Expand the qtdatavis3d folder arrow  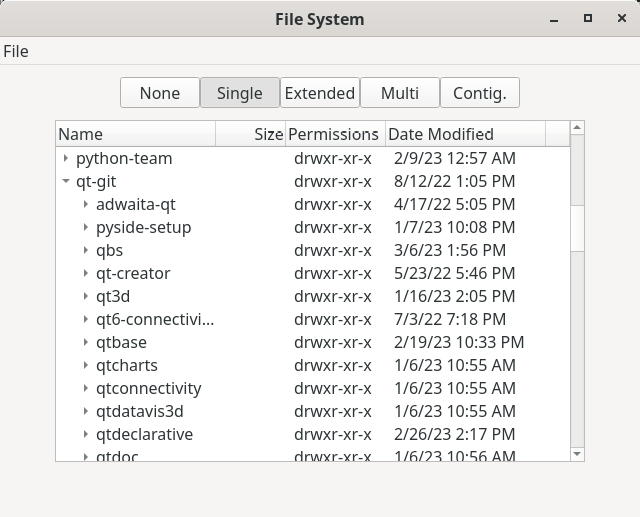click(x=86, y=411)
